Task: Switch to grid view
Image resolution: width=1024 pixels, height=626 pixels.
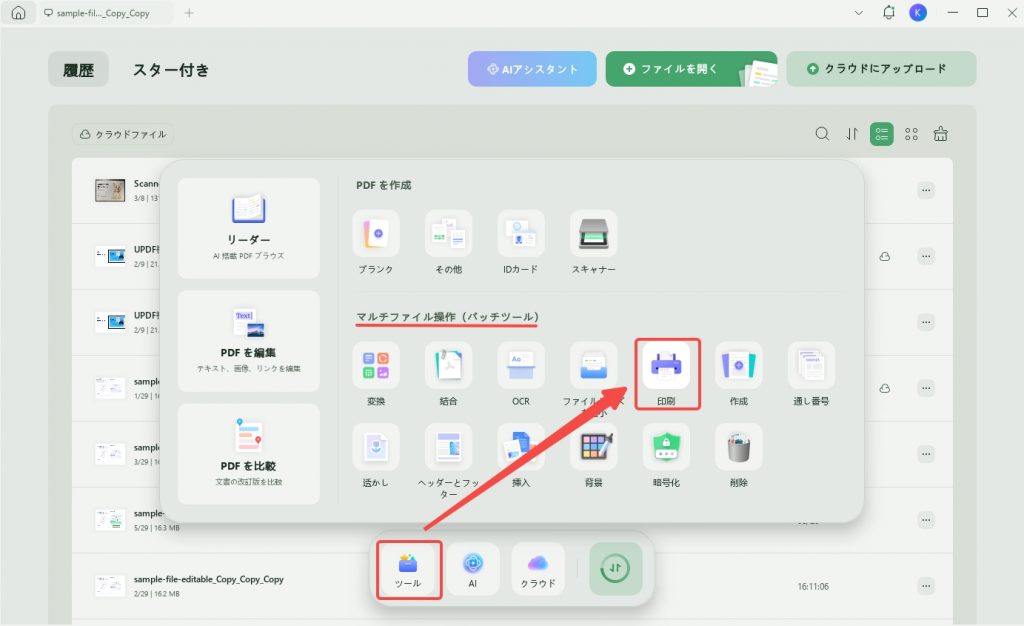Action: pos(911,134)
